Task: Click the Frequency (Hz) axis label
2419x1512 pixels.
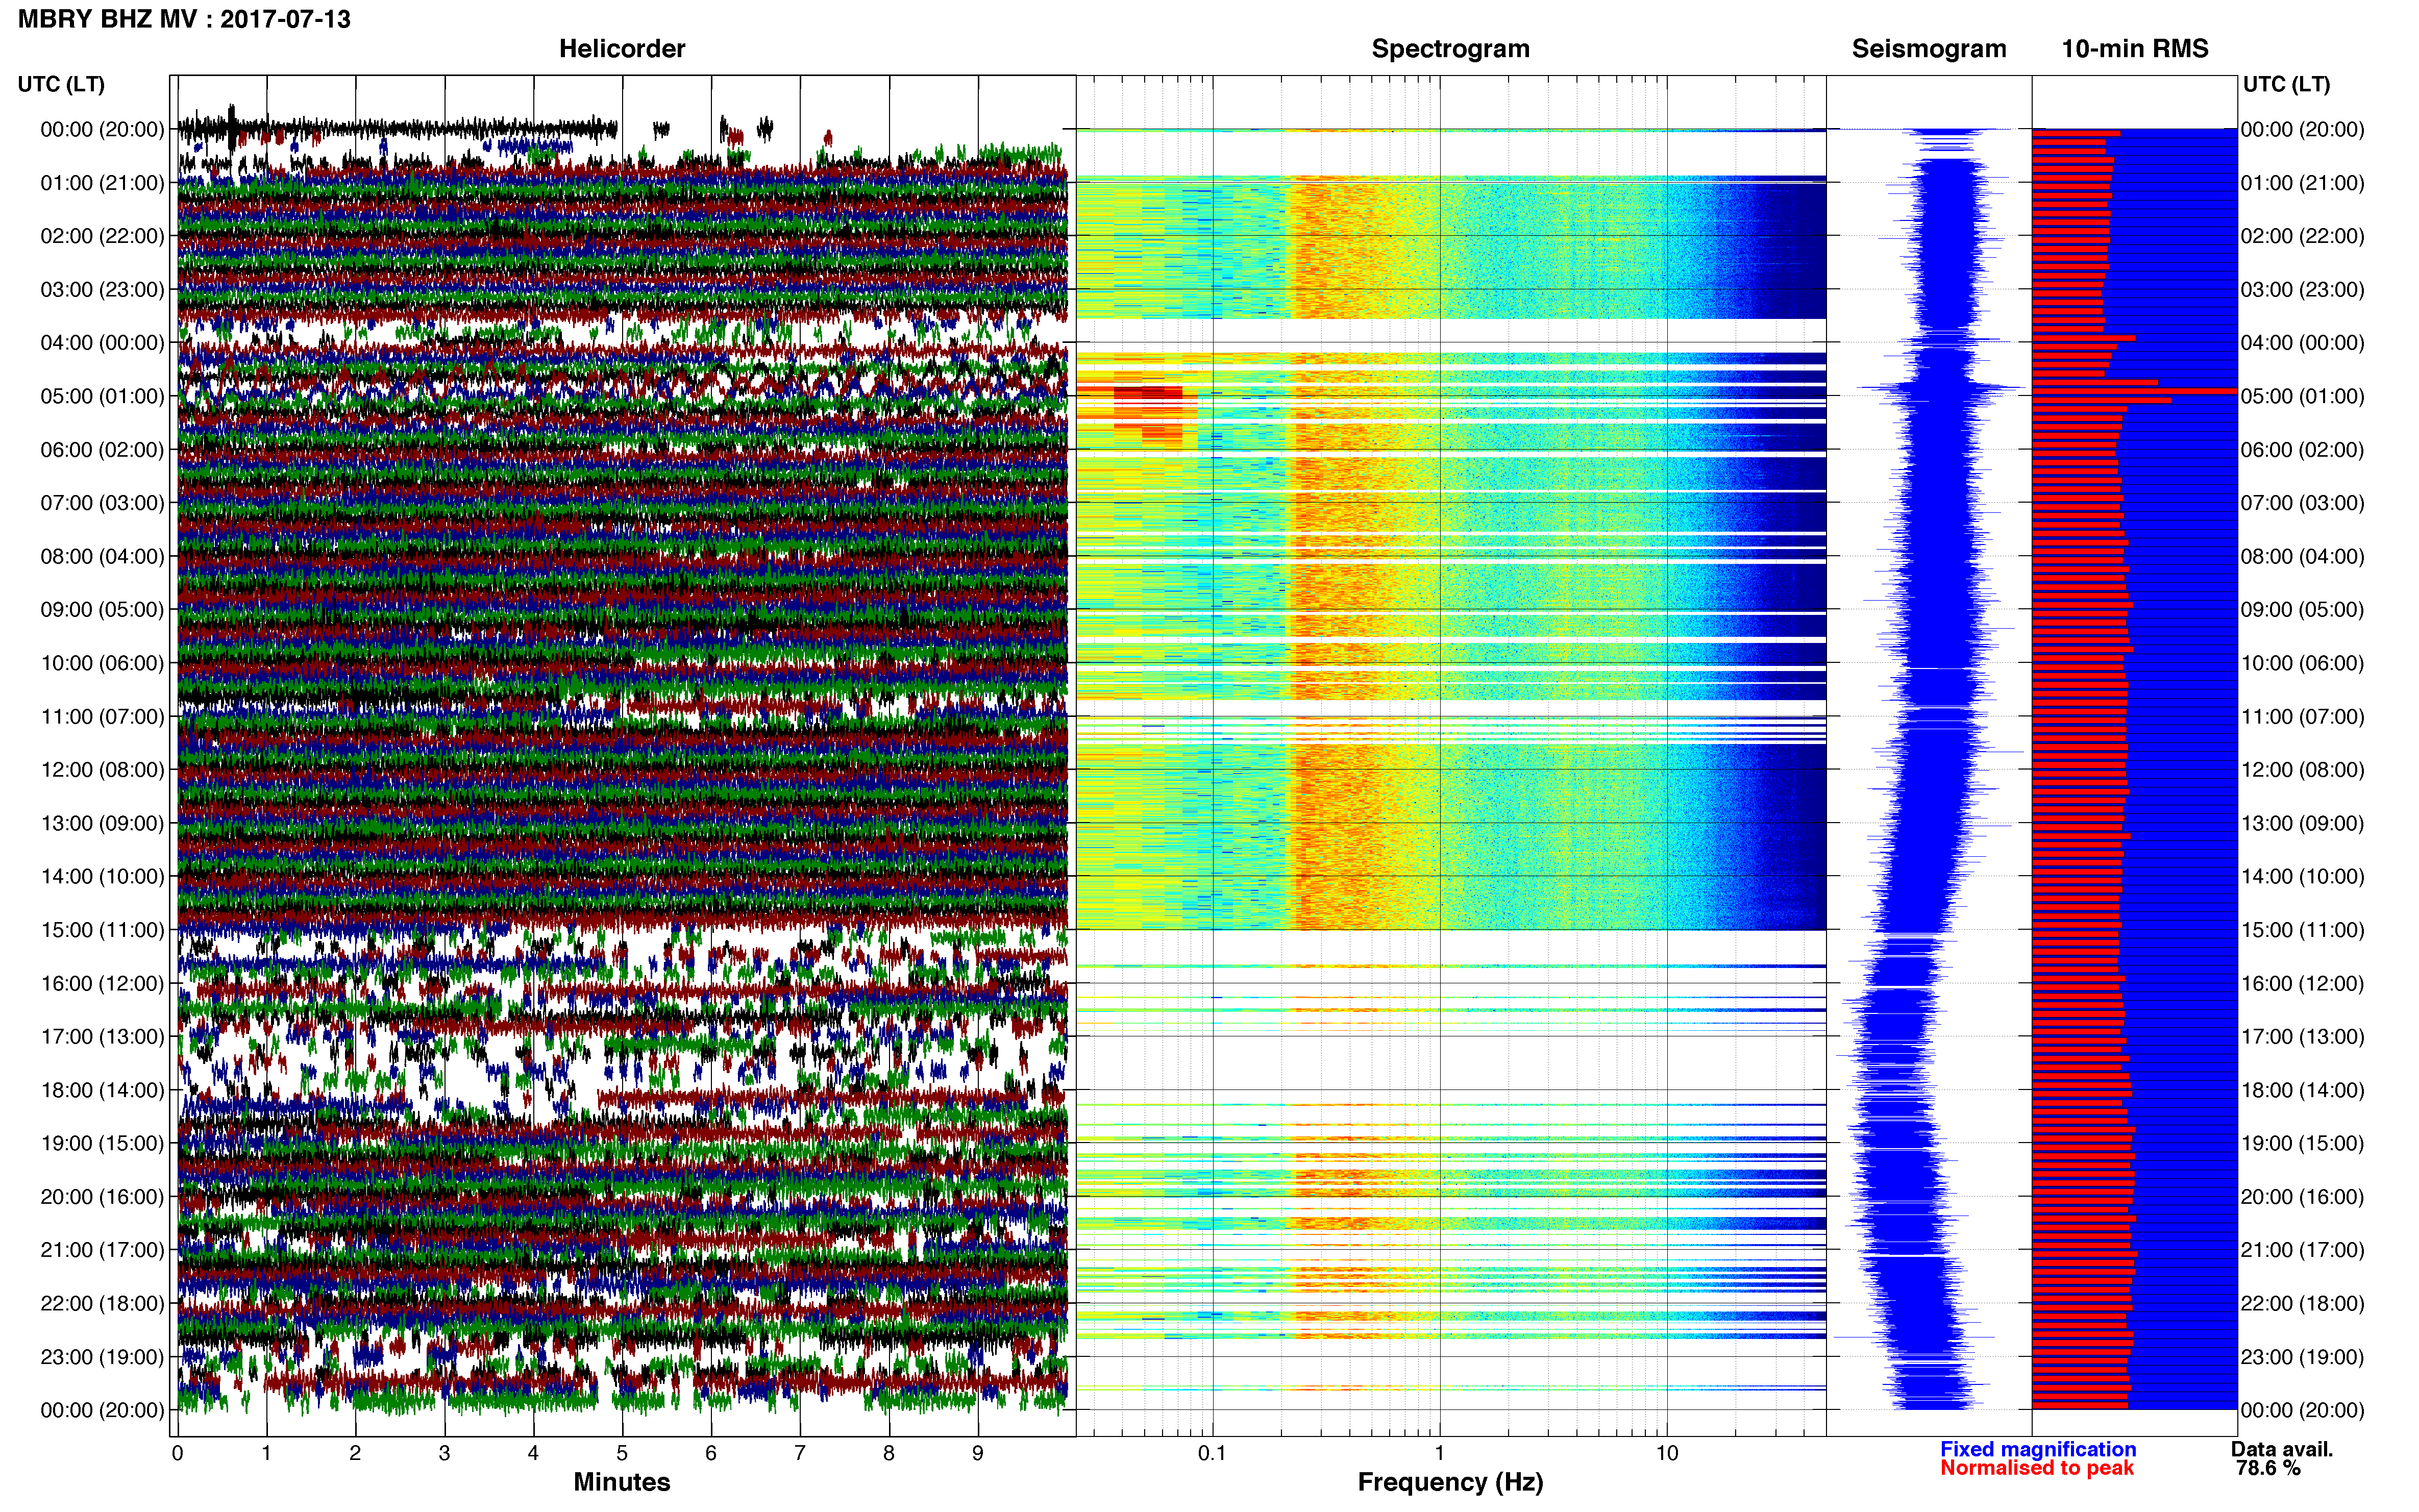Action: tap(1450, 1482)
